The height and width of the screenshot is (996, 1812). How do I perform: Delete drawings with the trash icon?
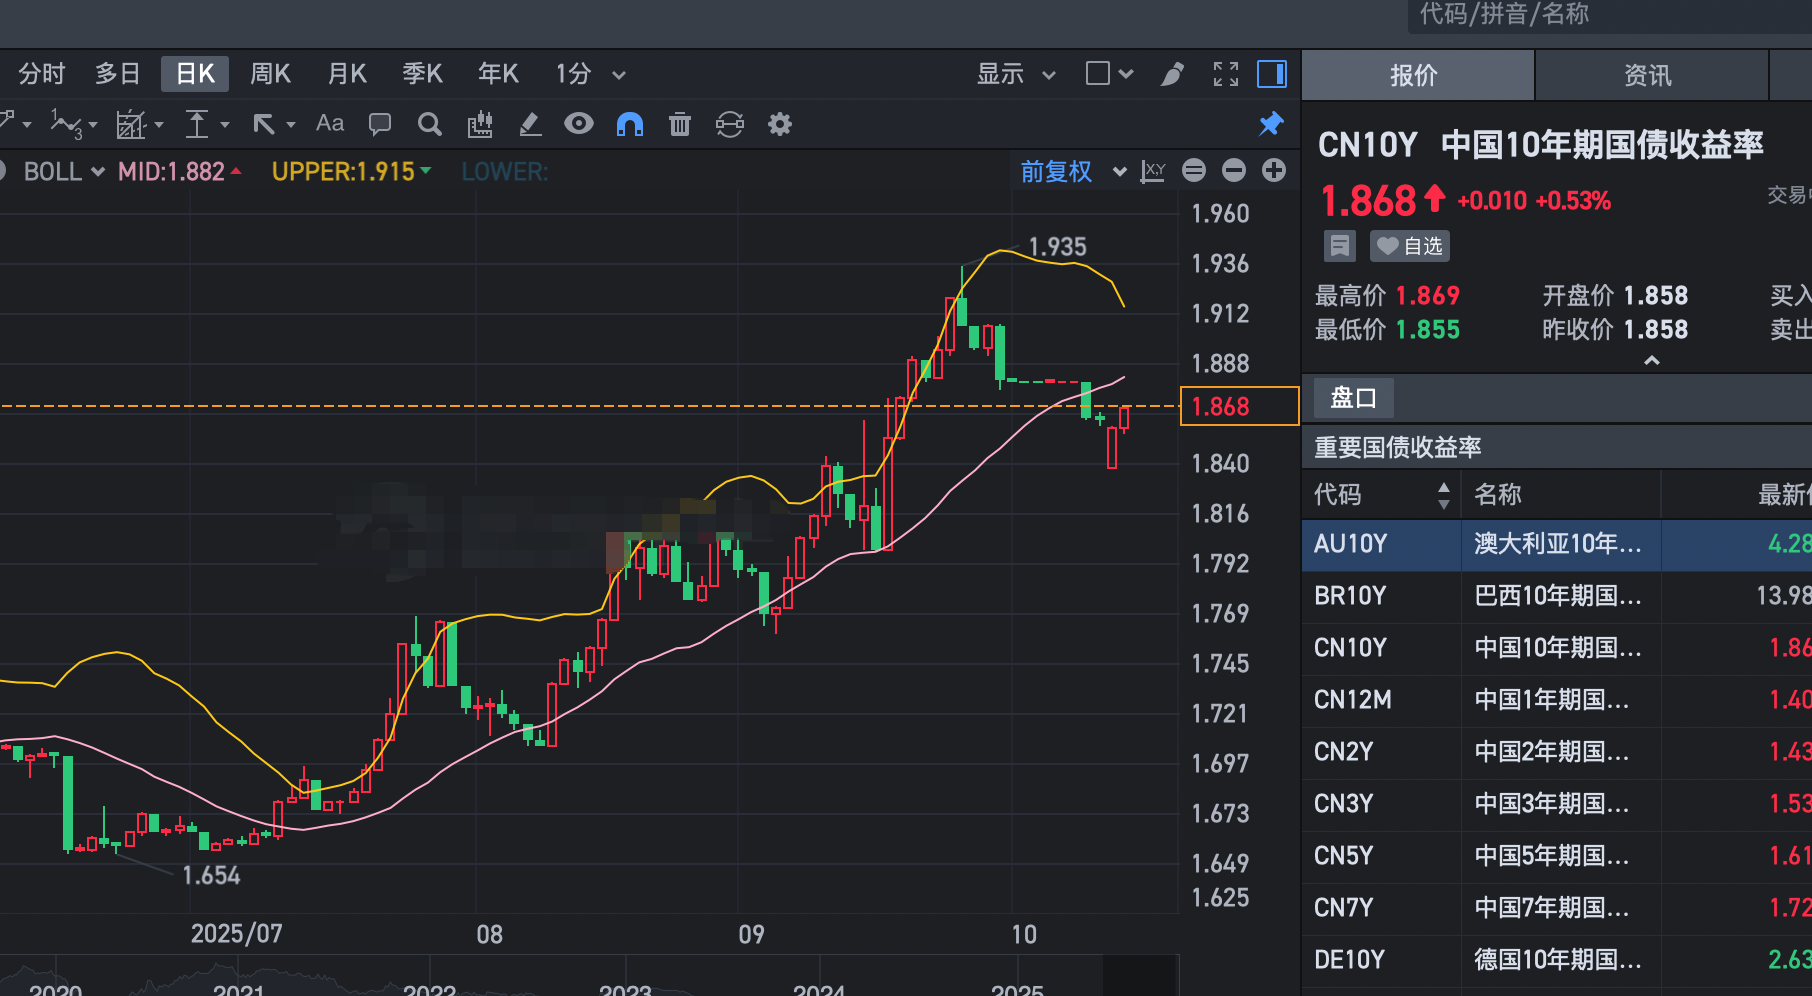tap(680, 124)
